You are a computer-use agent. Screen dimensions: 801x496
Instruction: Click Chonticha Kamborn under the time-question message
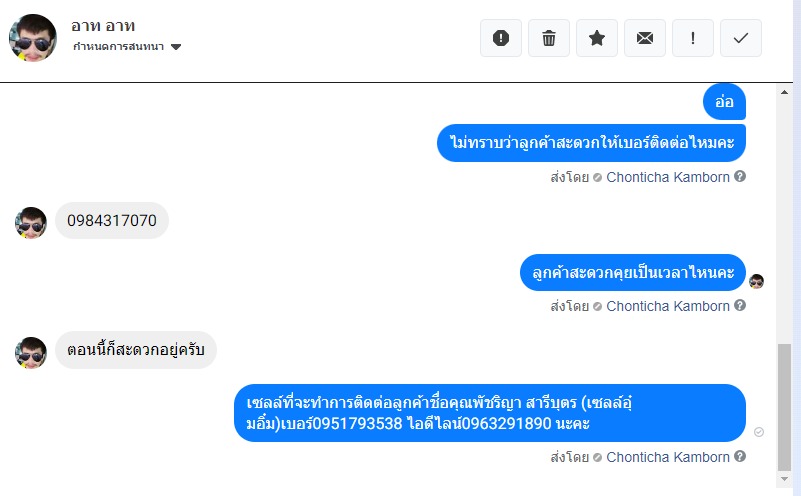point(667,306)
